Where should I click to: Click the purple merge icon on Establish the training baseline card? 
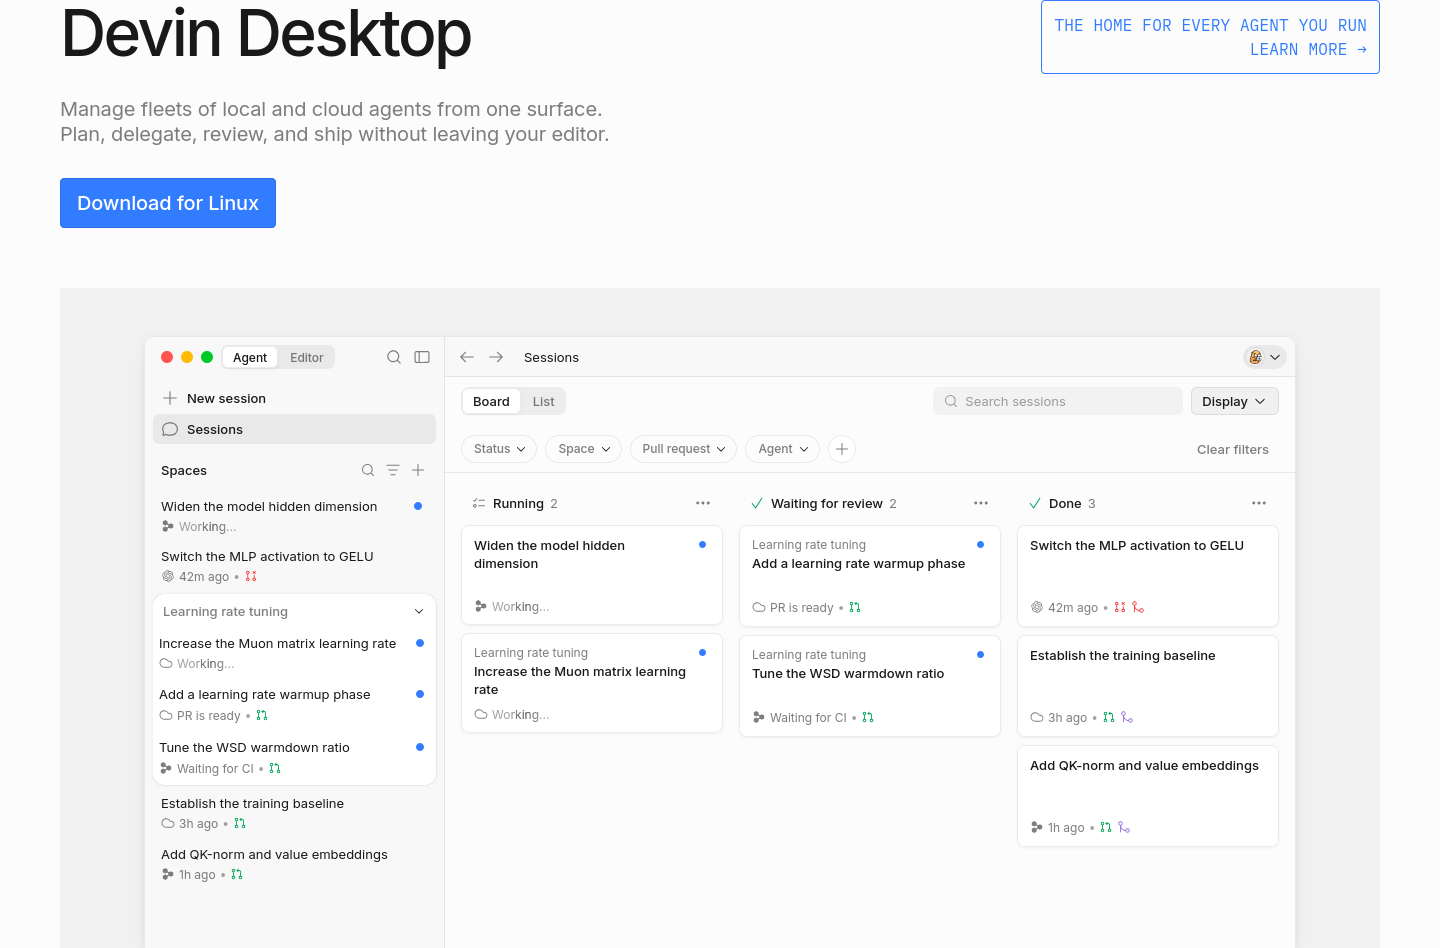tap(1127, 717)
